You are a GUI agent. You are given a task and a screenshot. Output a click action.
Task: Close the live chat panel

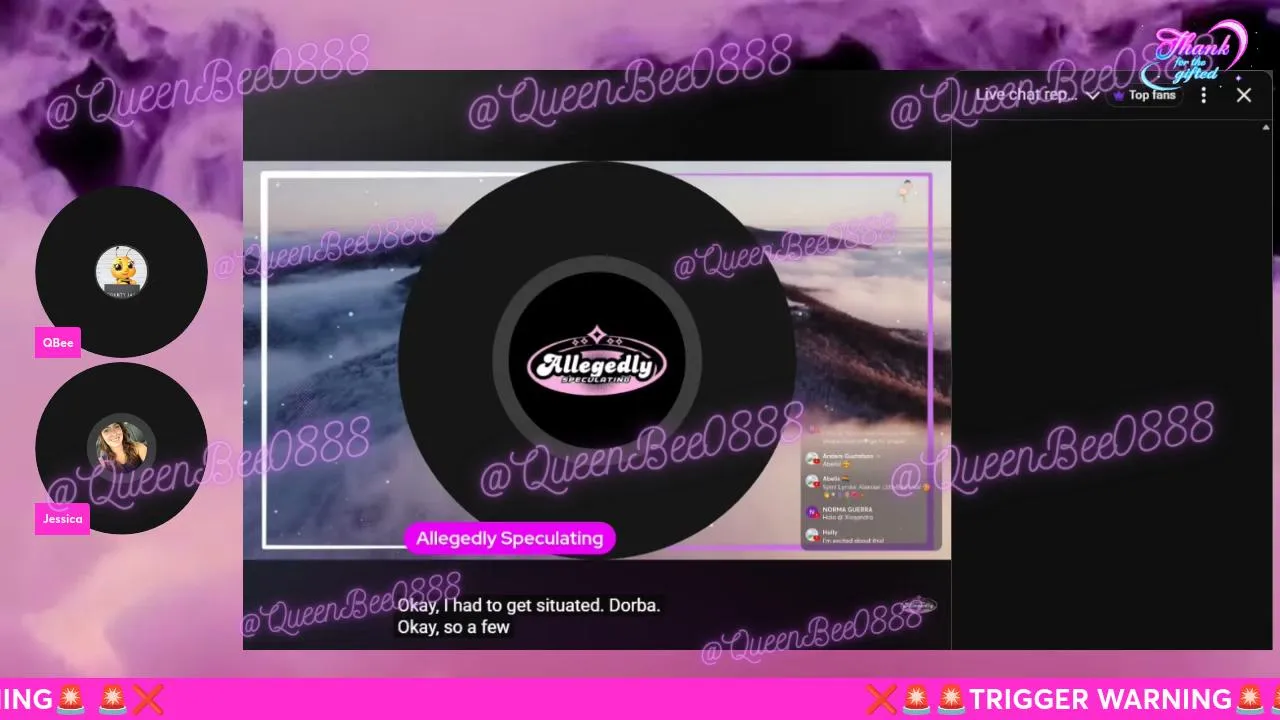(x=1243, y=95)
